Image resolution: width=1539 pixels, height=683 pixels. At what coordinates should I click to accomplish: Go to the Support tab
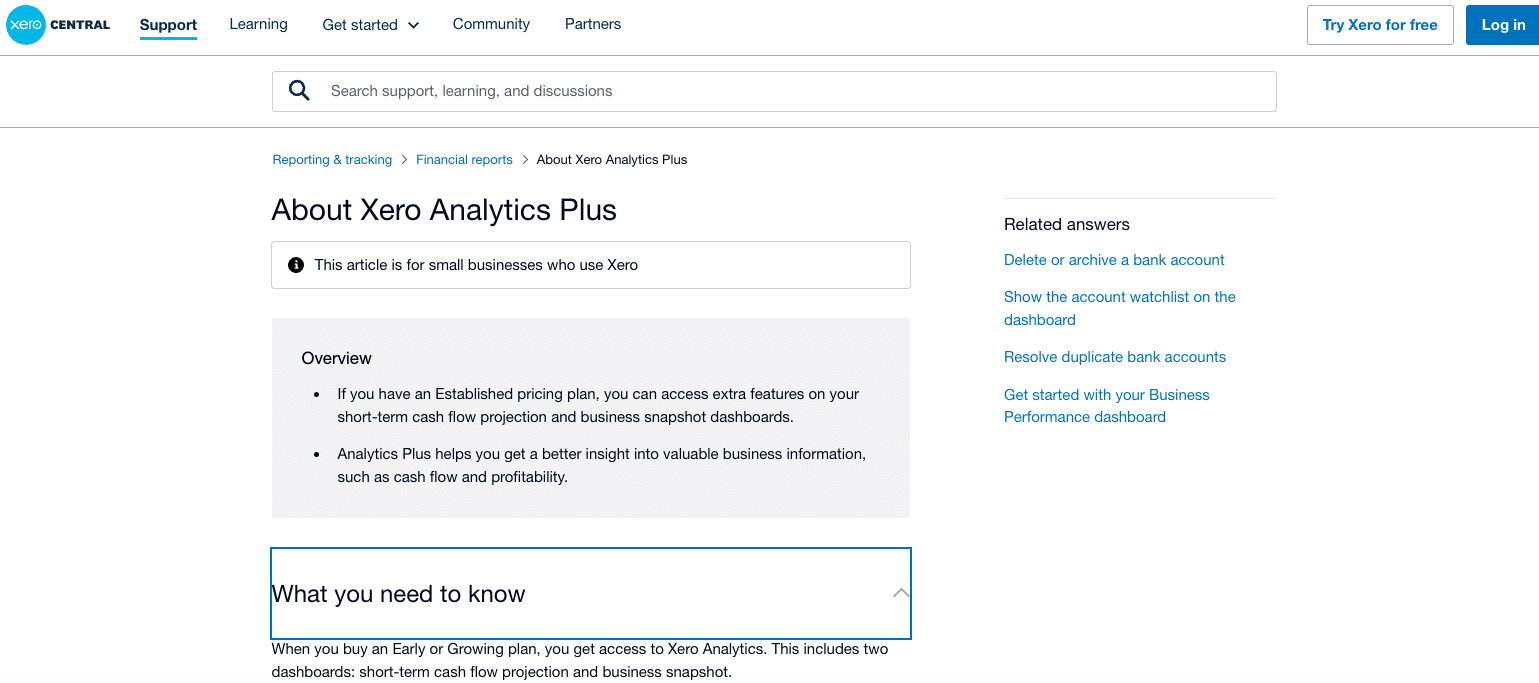point(168,25)
